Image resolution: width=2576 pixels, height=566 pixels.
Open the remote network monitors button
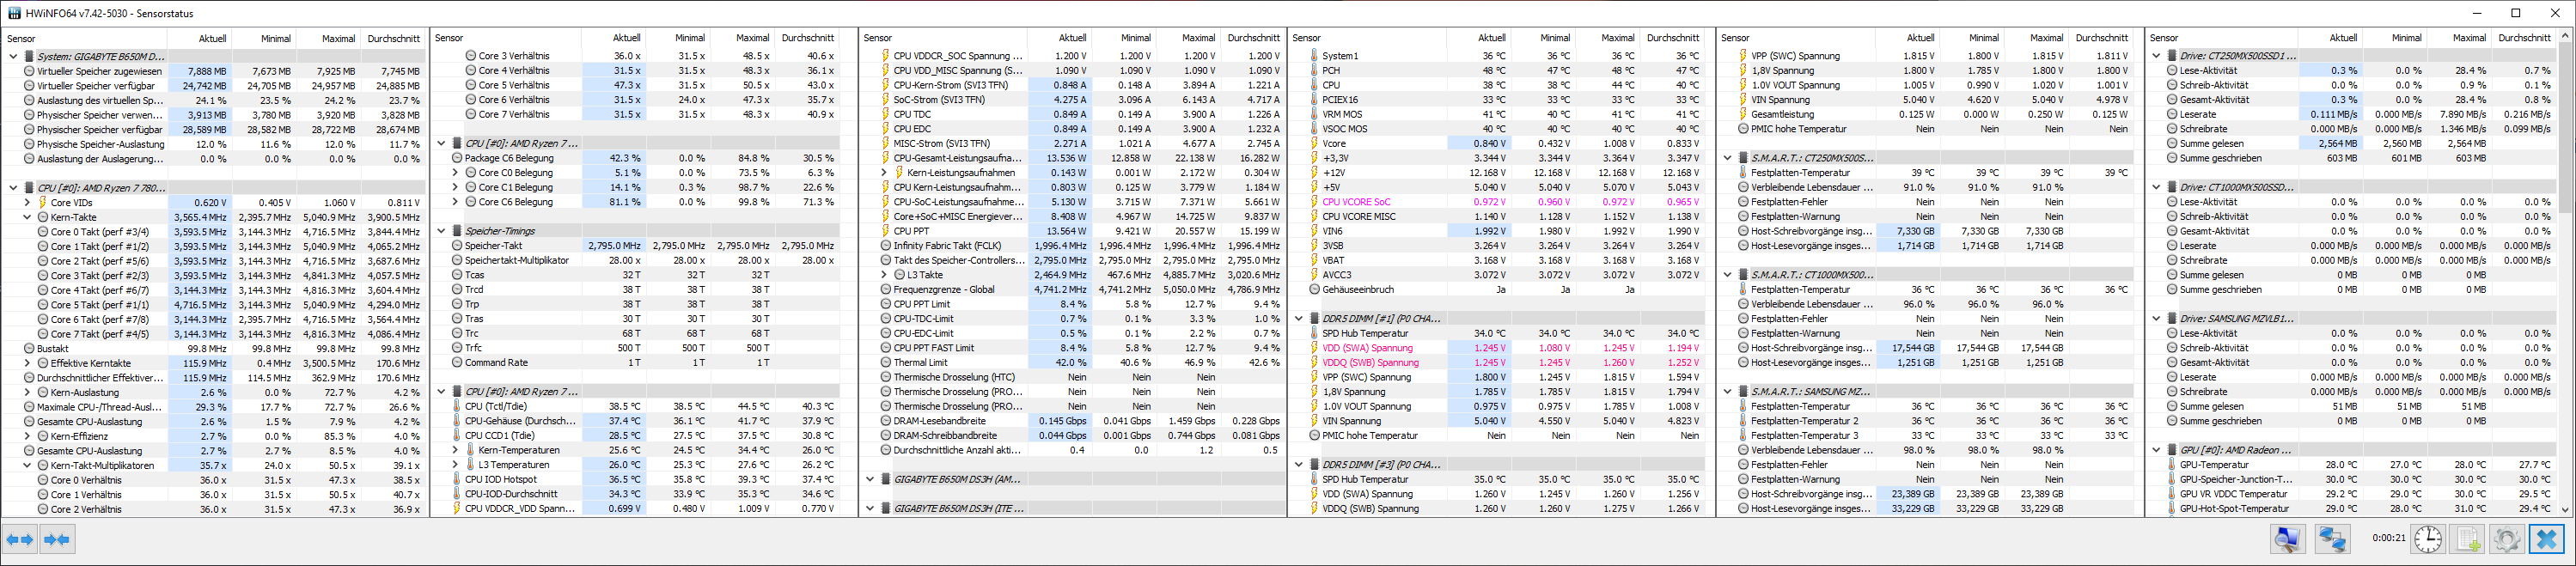[x=2332, y=539]
